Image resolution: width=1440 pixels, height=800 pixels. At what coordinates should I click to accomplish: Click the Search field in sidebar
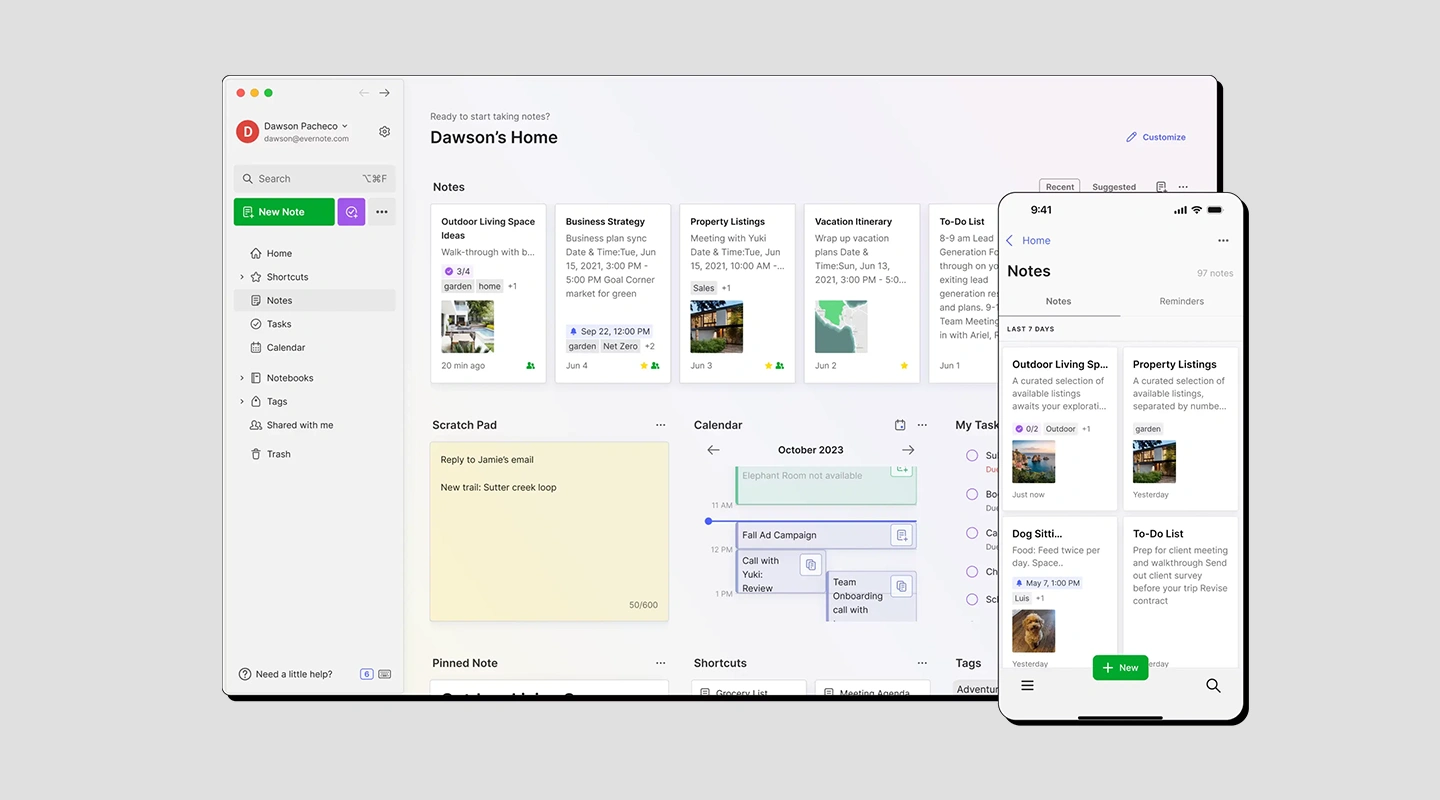coord(314,179)
